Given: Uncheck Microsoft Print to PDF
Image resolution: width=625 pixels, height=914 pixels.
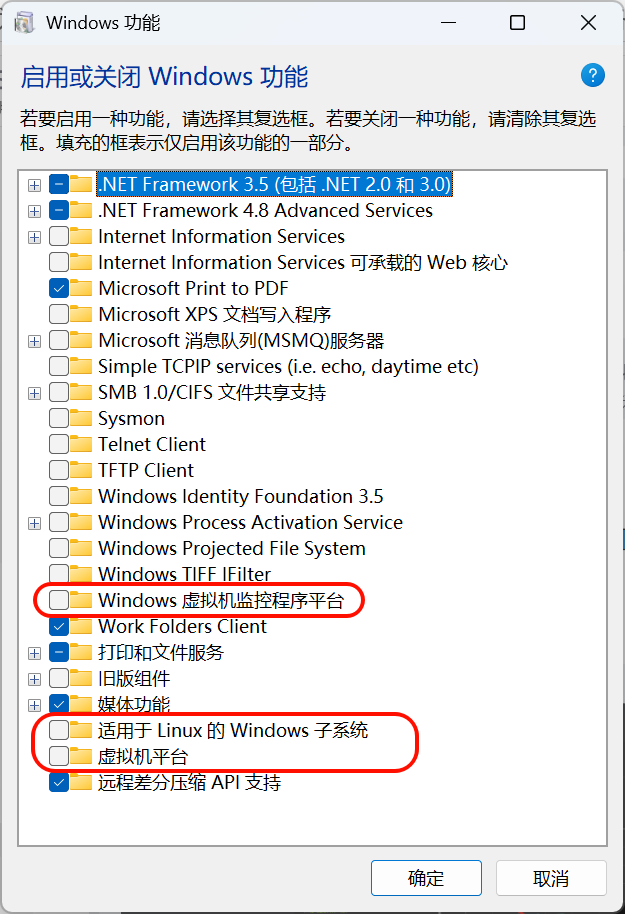Looking at the screenshot, I should [59, 288].
